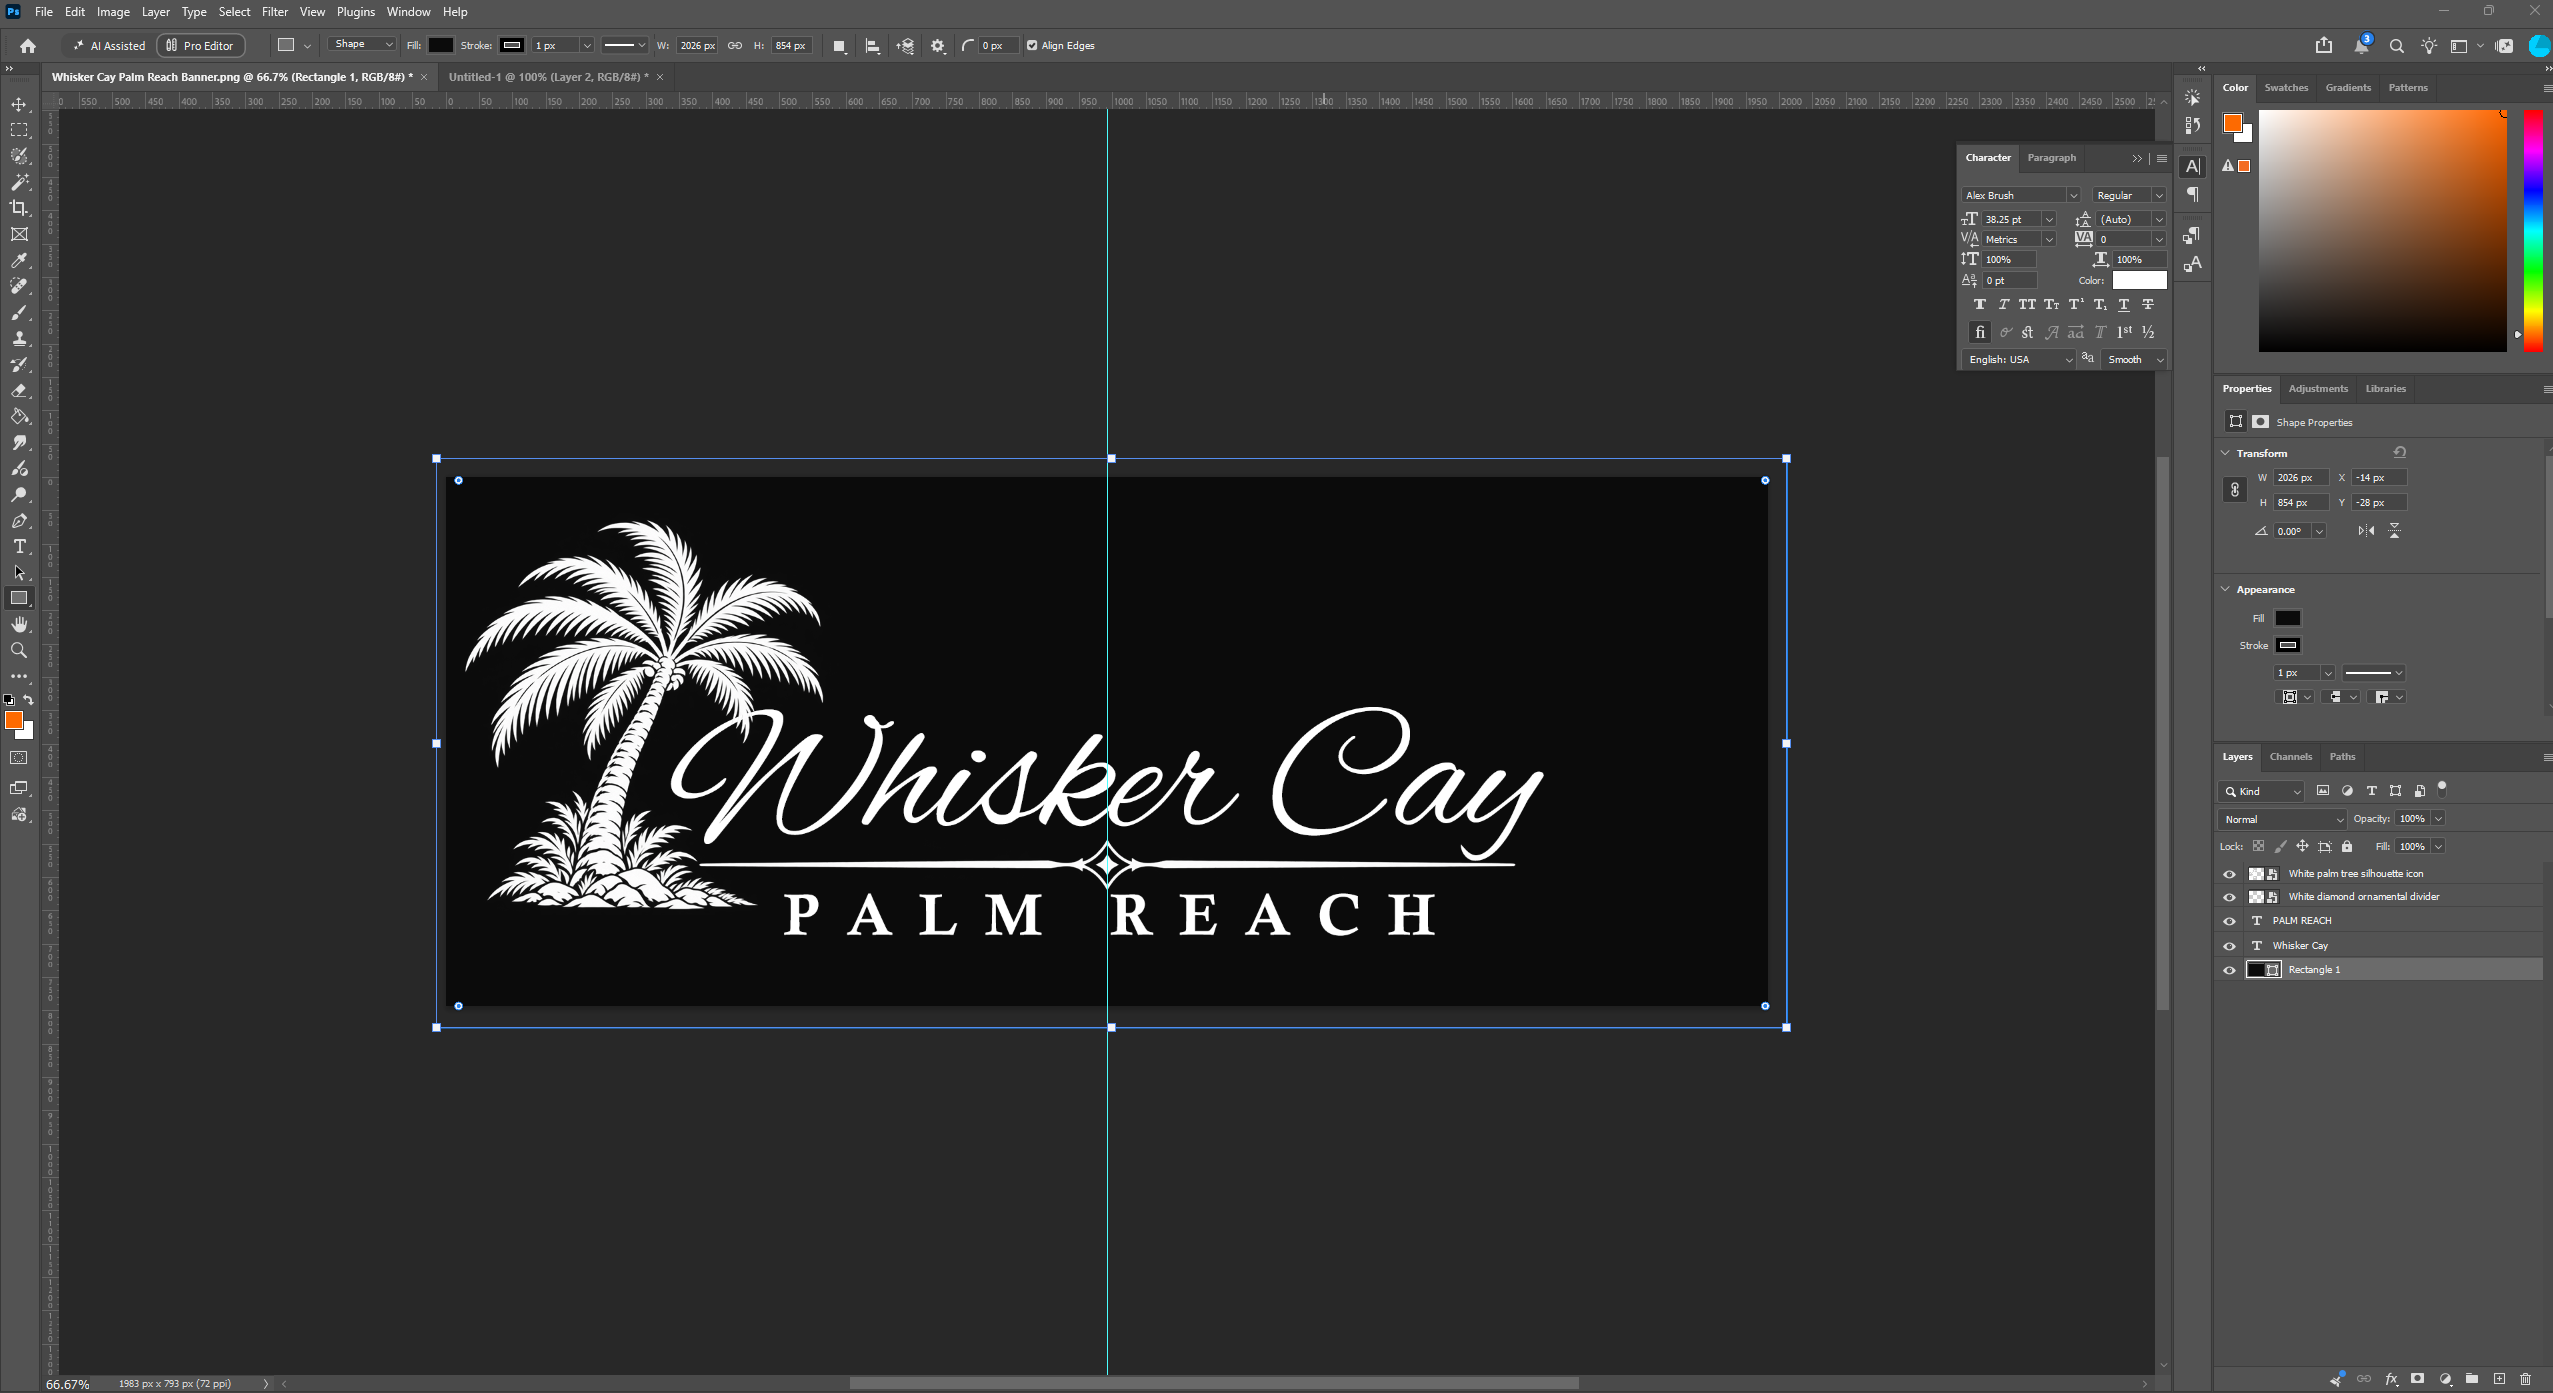2553x1393 pixels.
Task: Select the Crop tool
Action: [x=19, y=208]
